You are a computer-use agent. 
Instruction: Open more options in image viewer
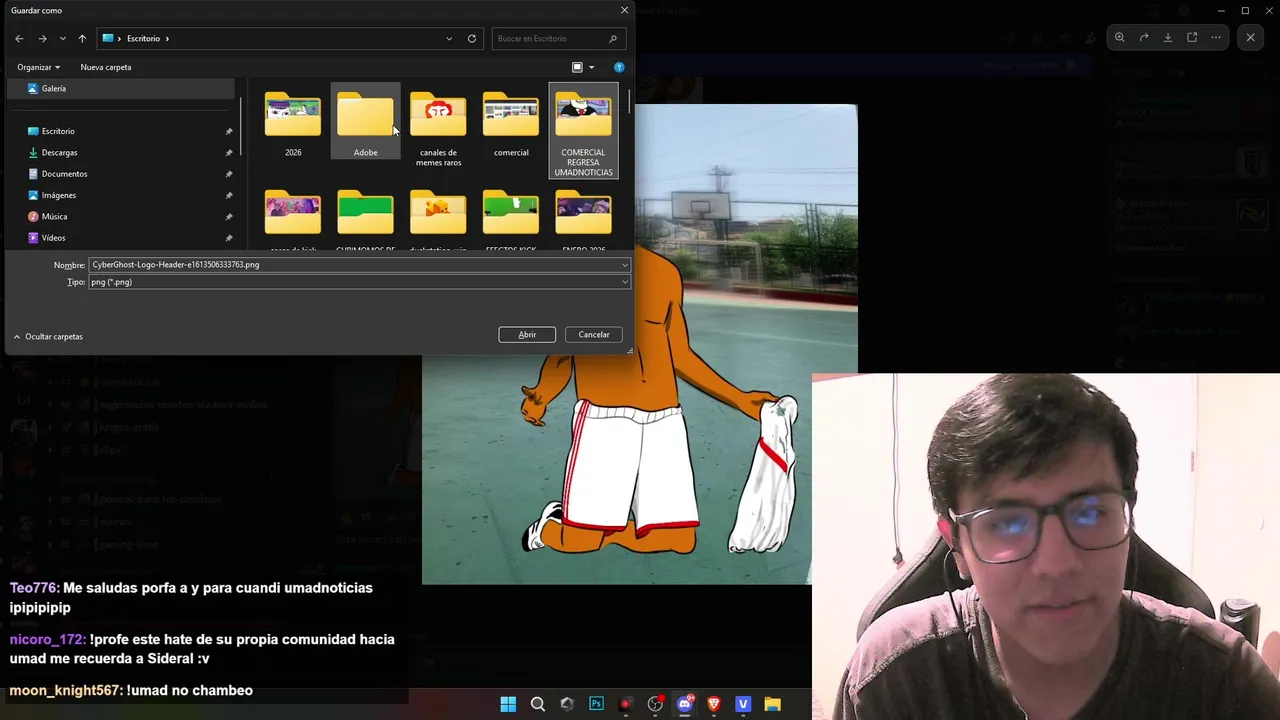pos(1216,38)
